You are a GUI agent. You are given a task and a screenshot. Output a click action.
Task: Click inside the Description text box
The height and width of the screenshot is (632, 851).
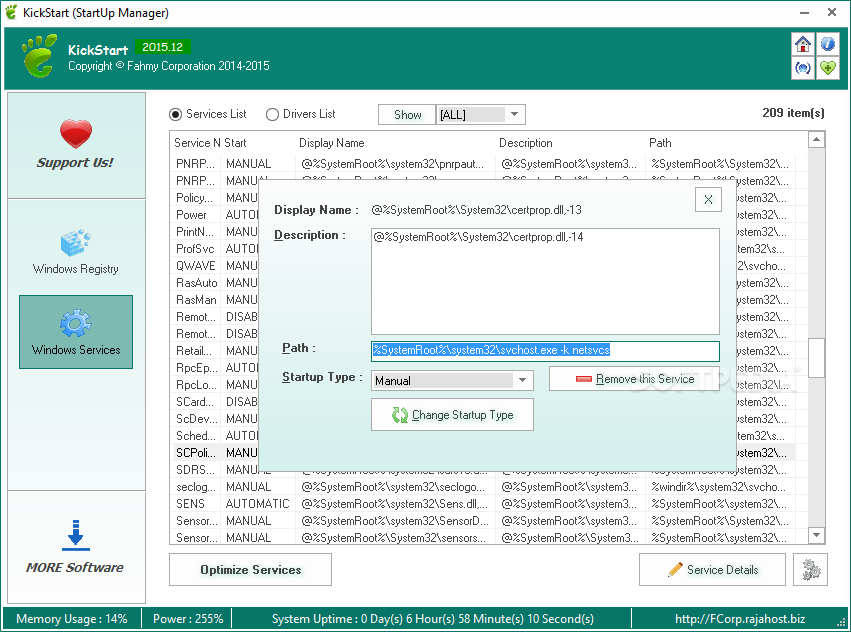545,281
